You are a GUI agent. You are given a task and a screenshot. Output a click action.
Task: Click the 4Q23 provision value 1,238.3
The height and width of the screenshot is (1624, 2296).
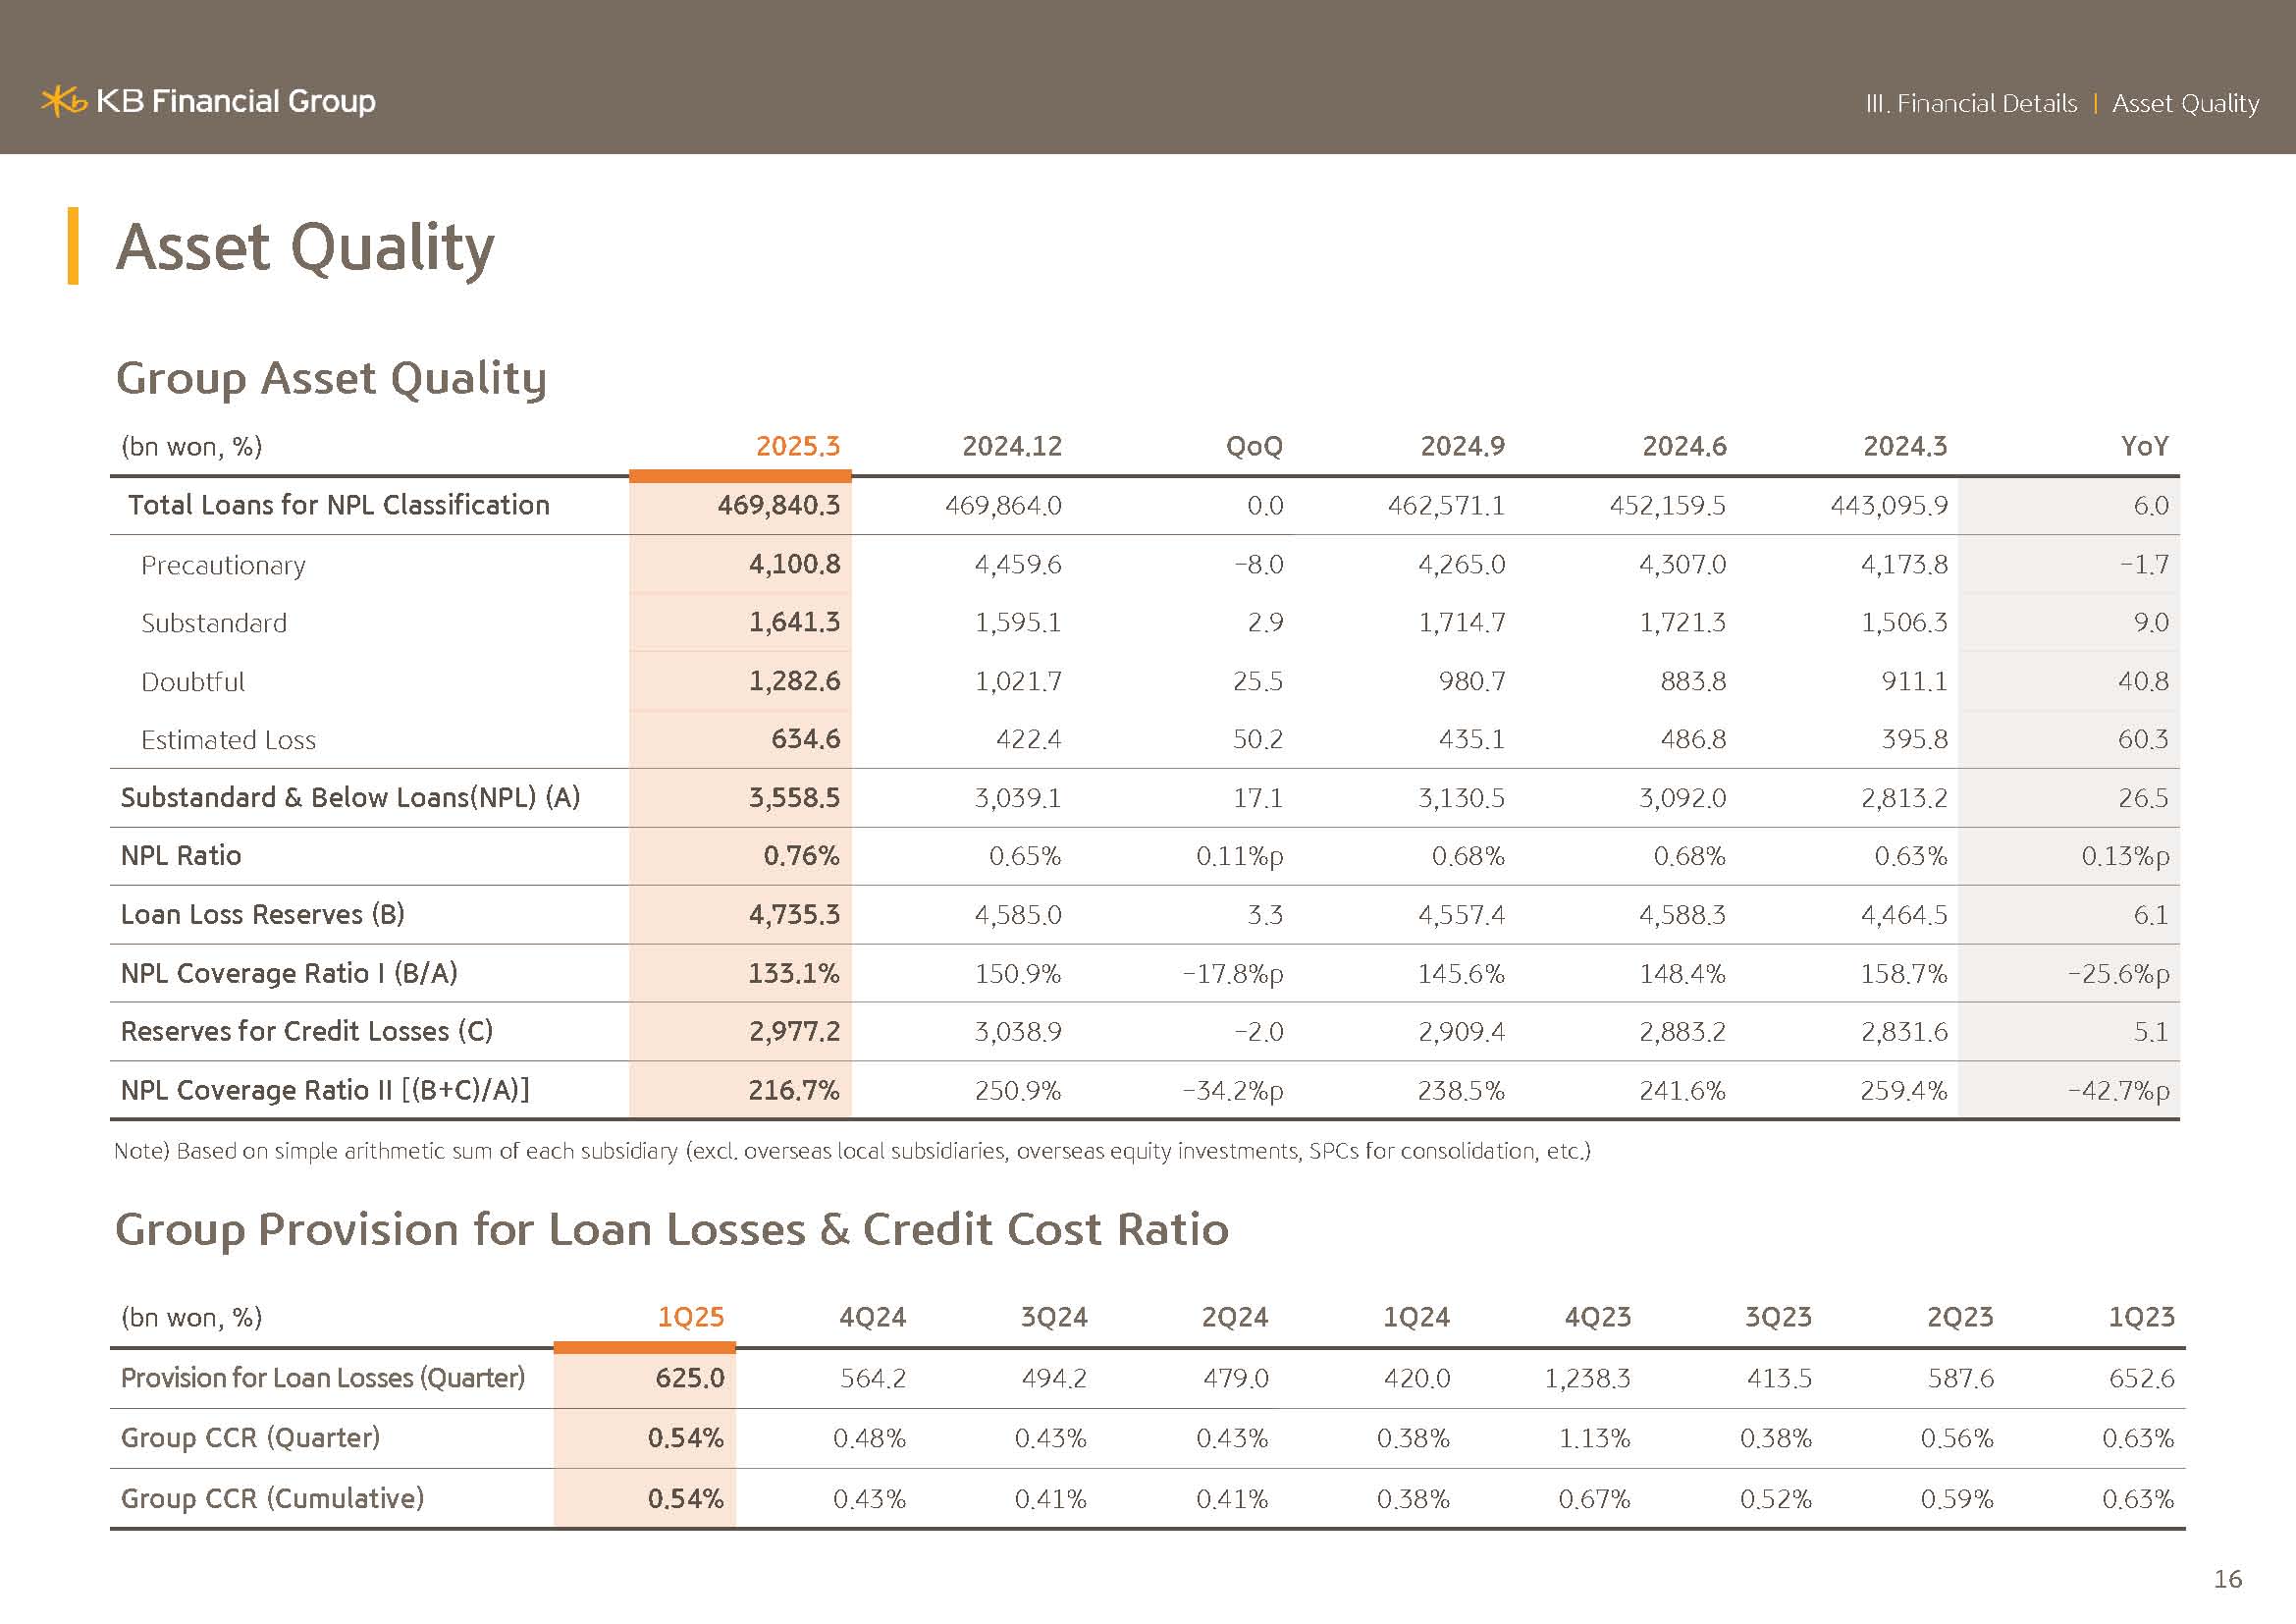point(1587,1379)
